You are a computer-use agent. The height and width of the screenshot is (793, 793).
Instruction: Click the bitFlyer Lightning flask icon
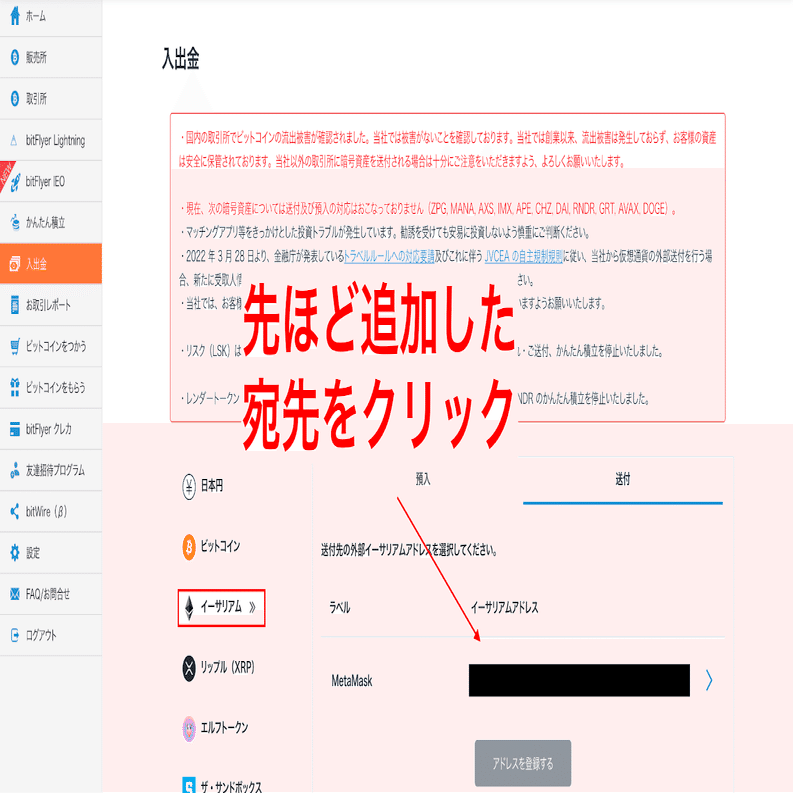14,140
